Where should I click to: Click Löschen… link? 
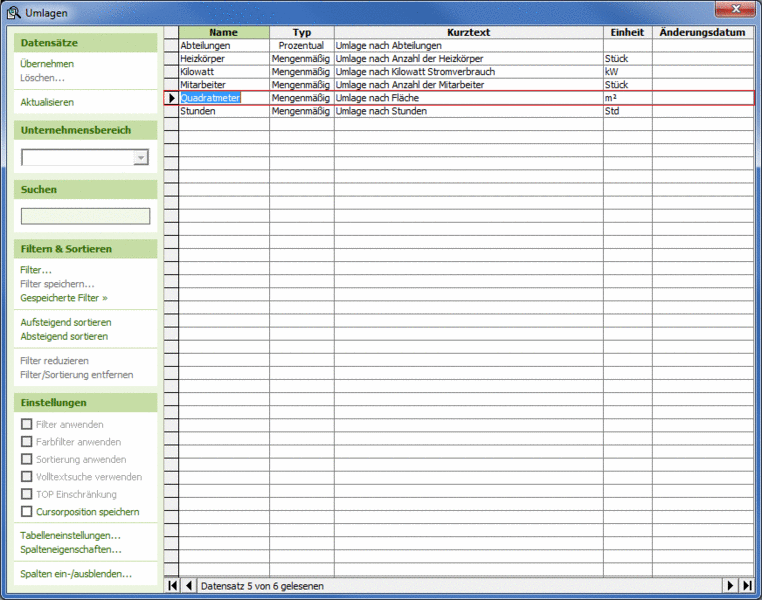pos(42,78)
